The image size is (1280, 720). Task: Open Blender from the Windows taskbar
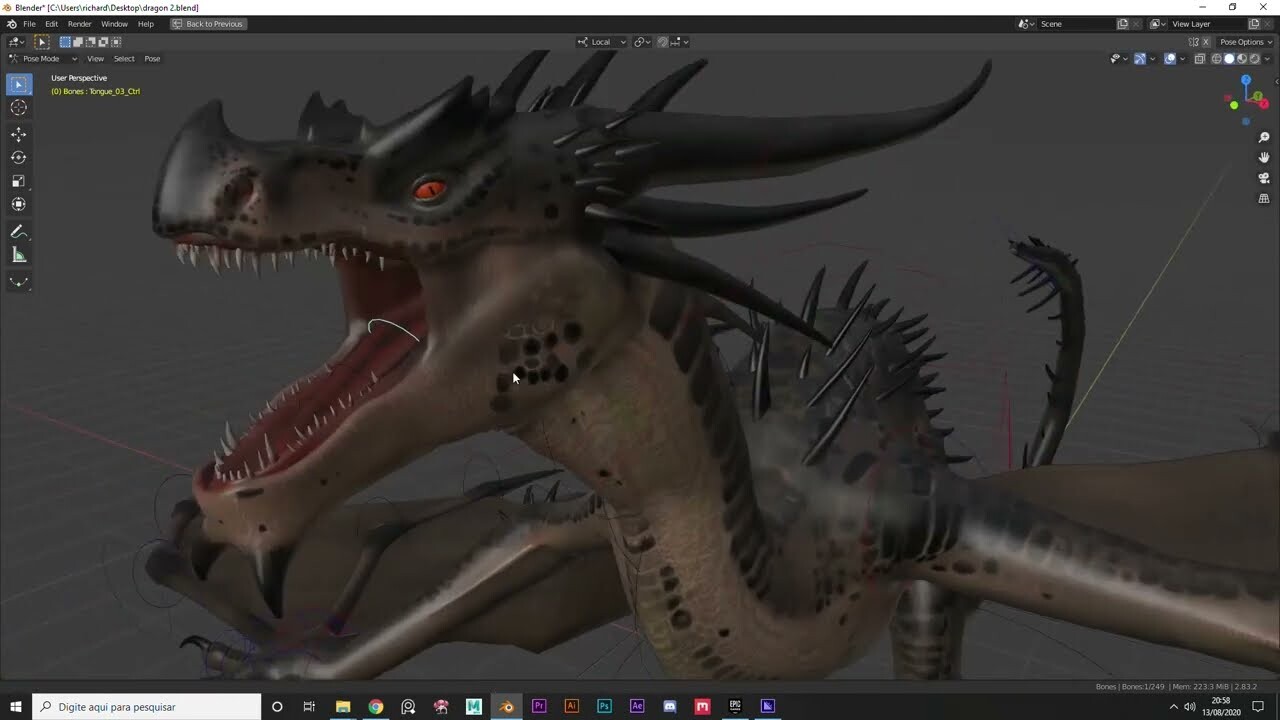[506, 706]
